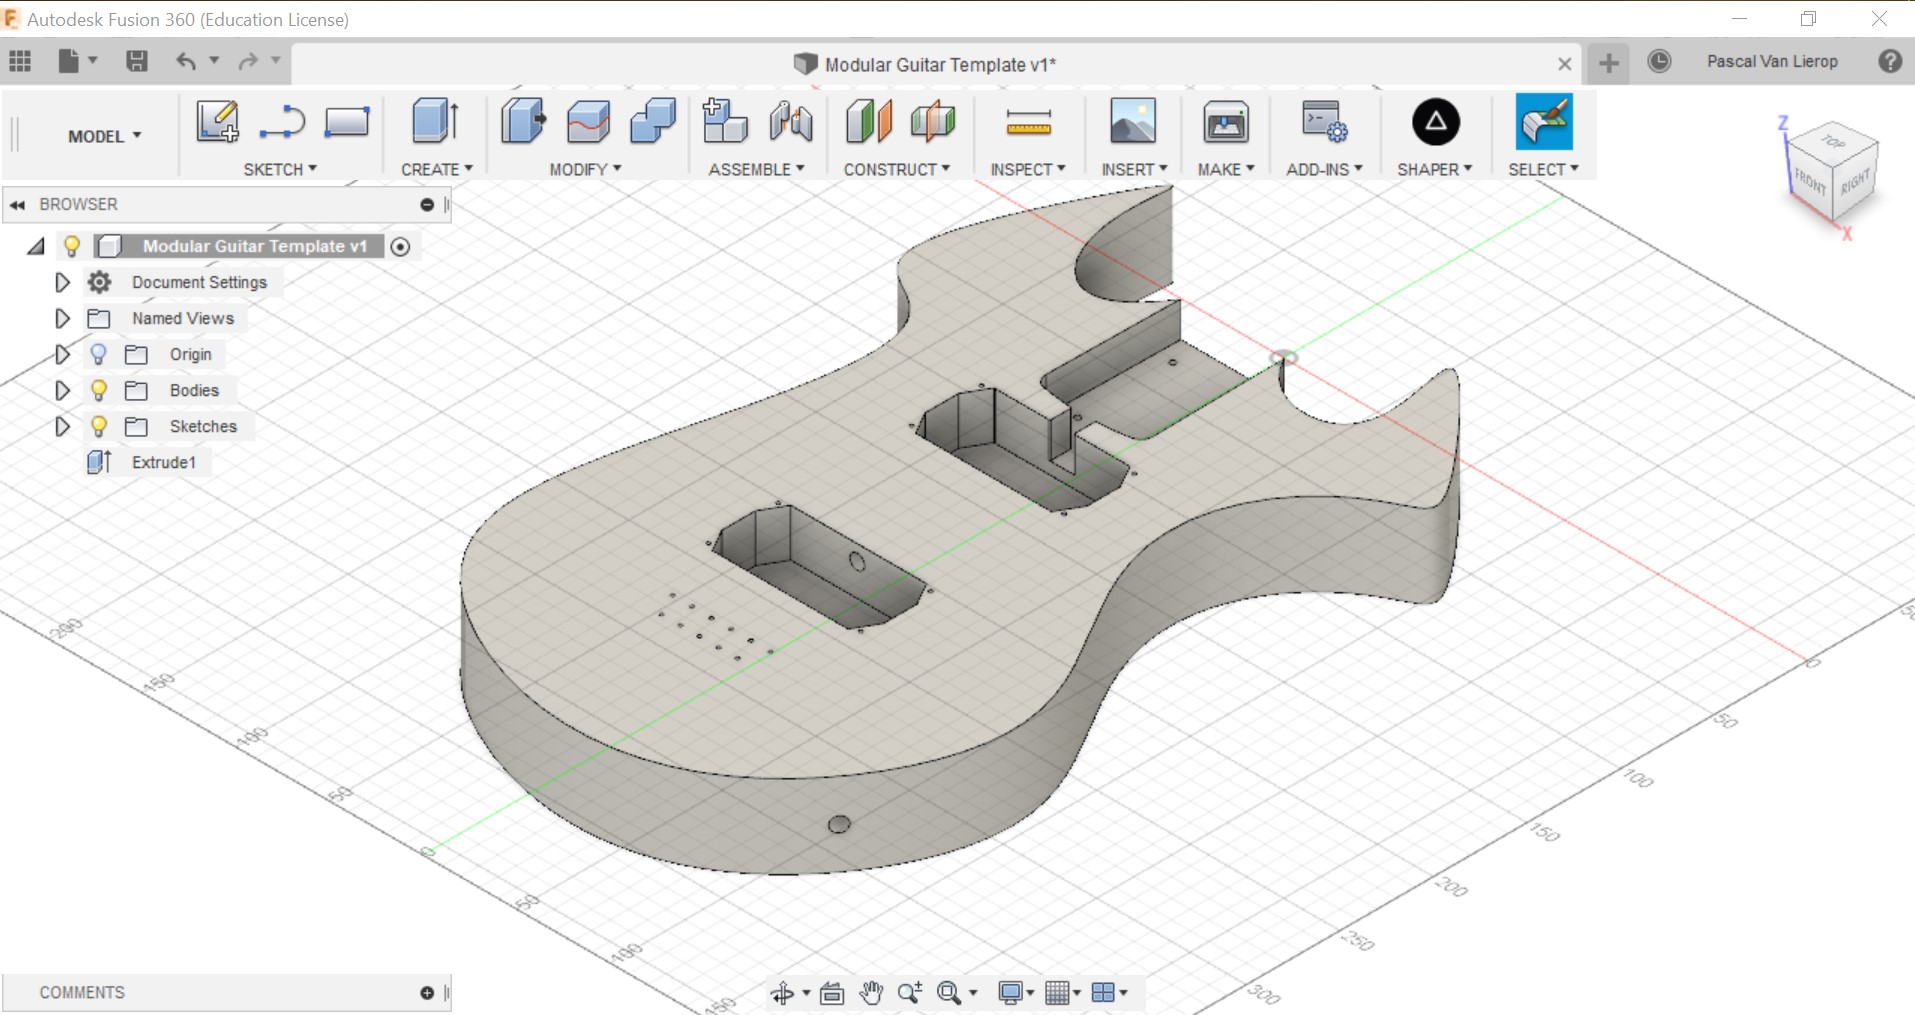Launch the Shaper utilities icon
Viewport: 1915px width, 1015px height.
click(1436, 122)
